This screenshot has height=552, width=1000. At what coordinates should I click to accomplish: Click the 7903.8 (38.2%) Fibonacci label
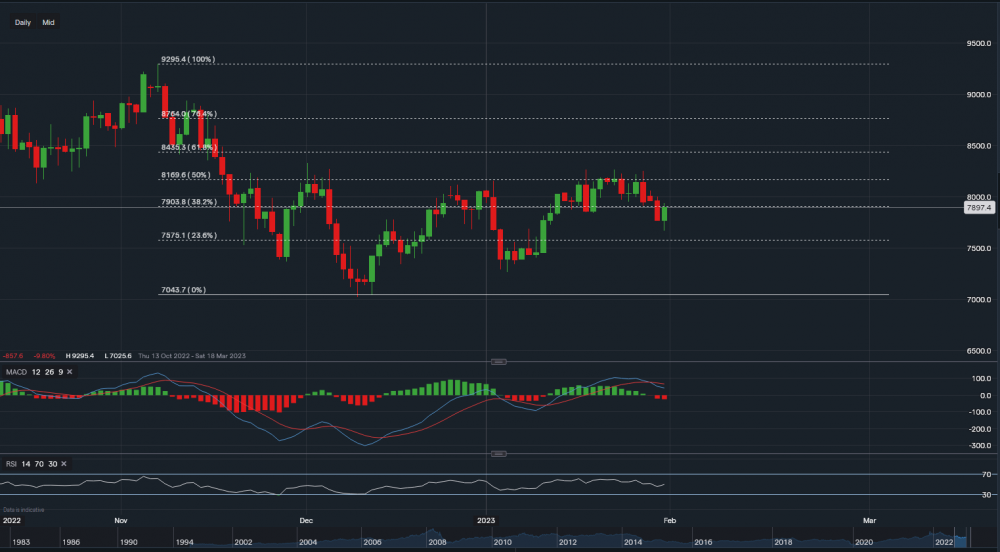188,202
